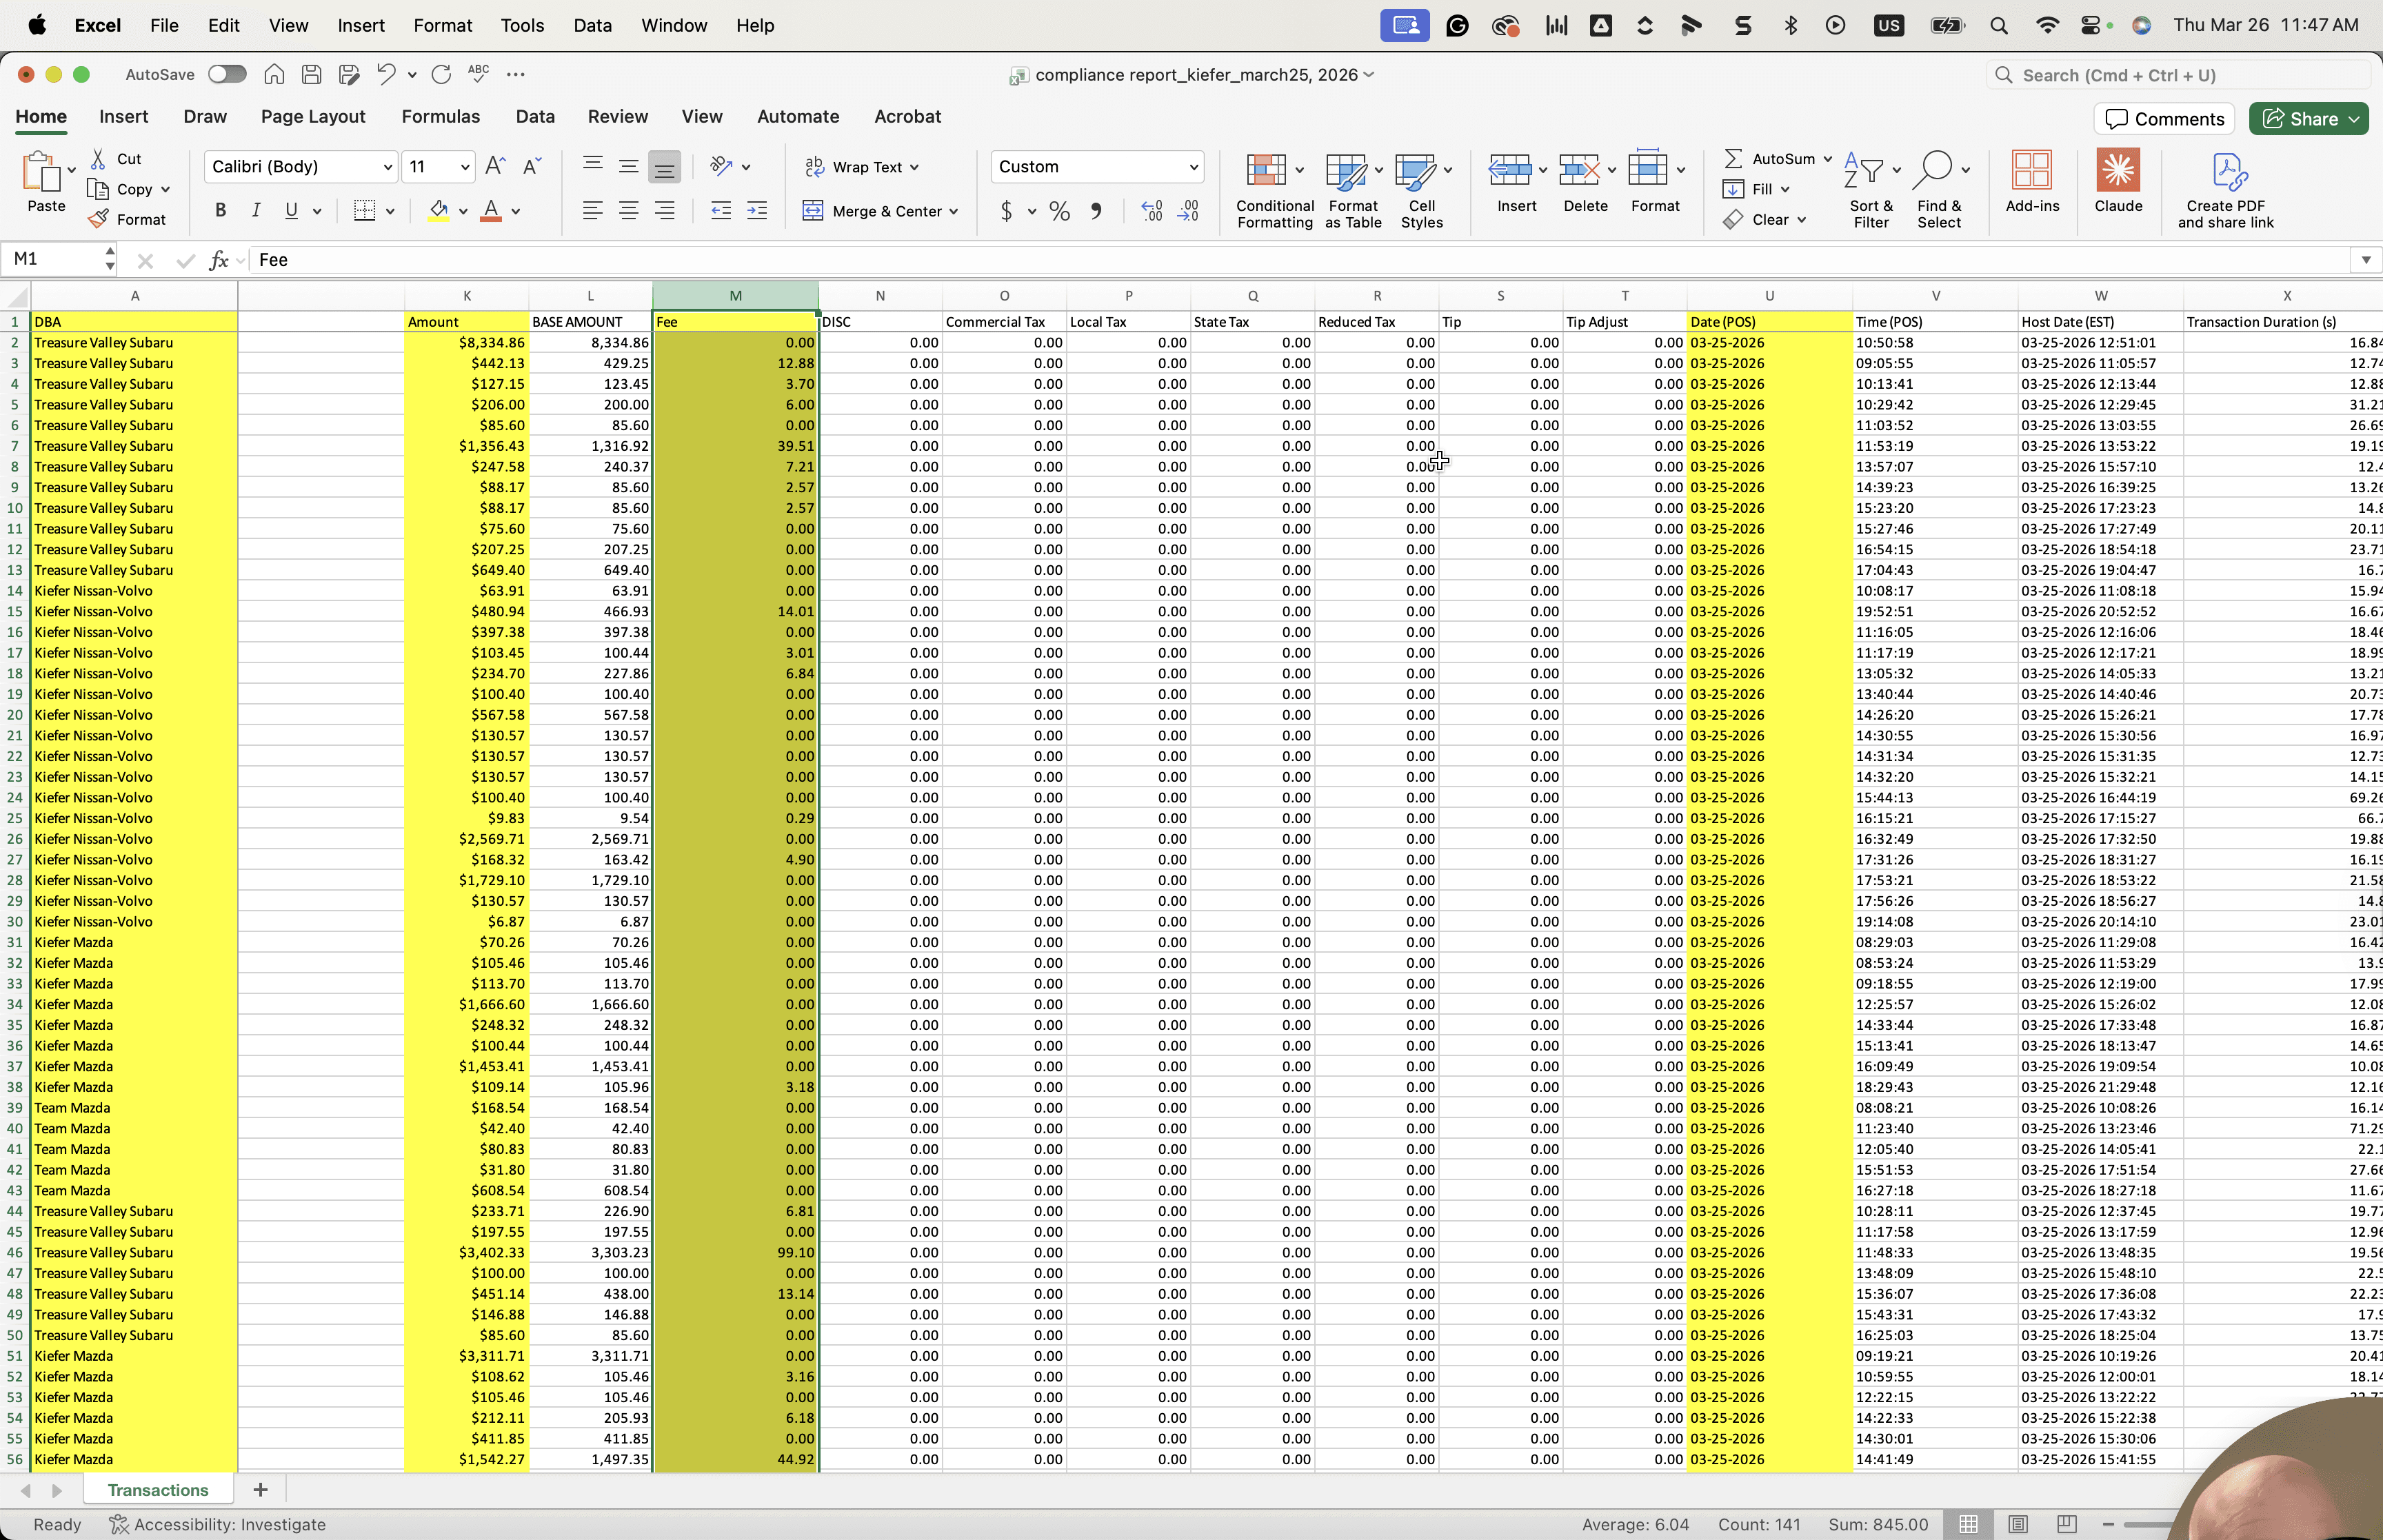Open the Claude add-in icon
Screen dimensions: 2383x1540
2118,182
